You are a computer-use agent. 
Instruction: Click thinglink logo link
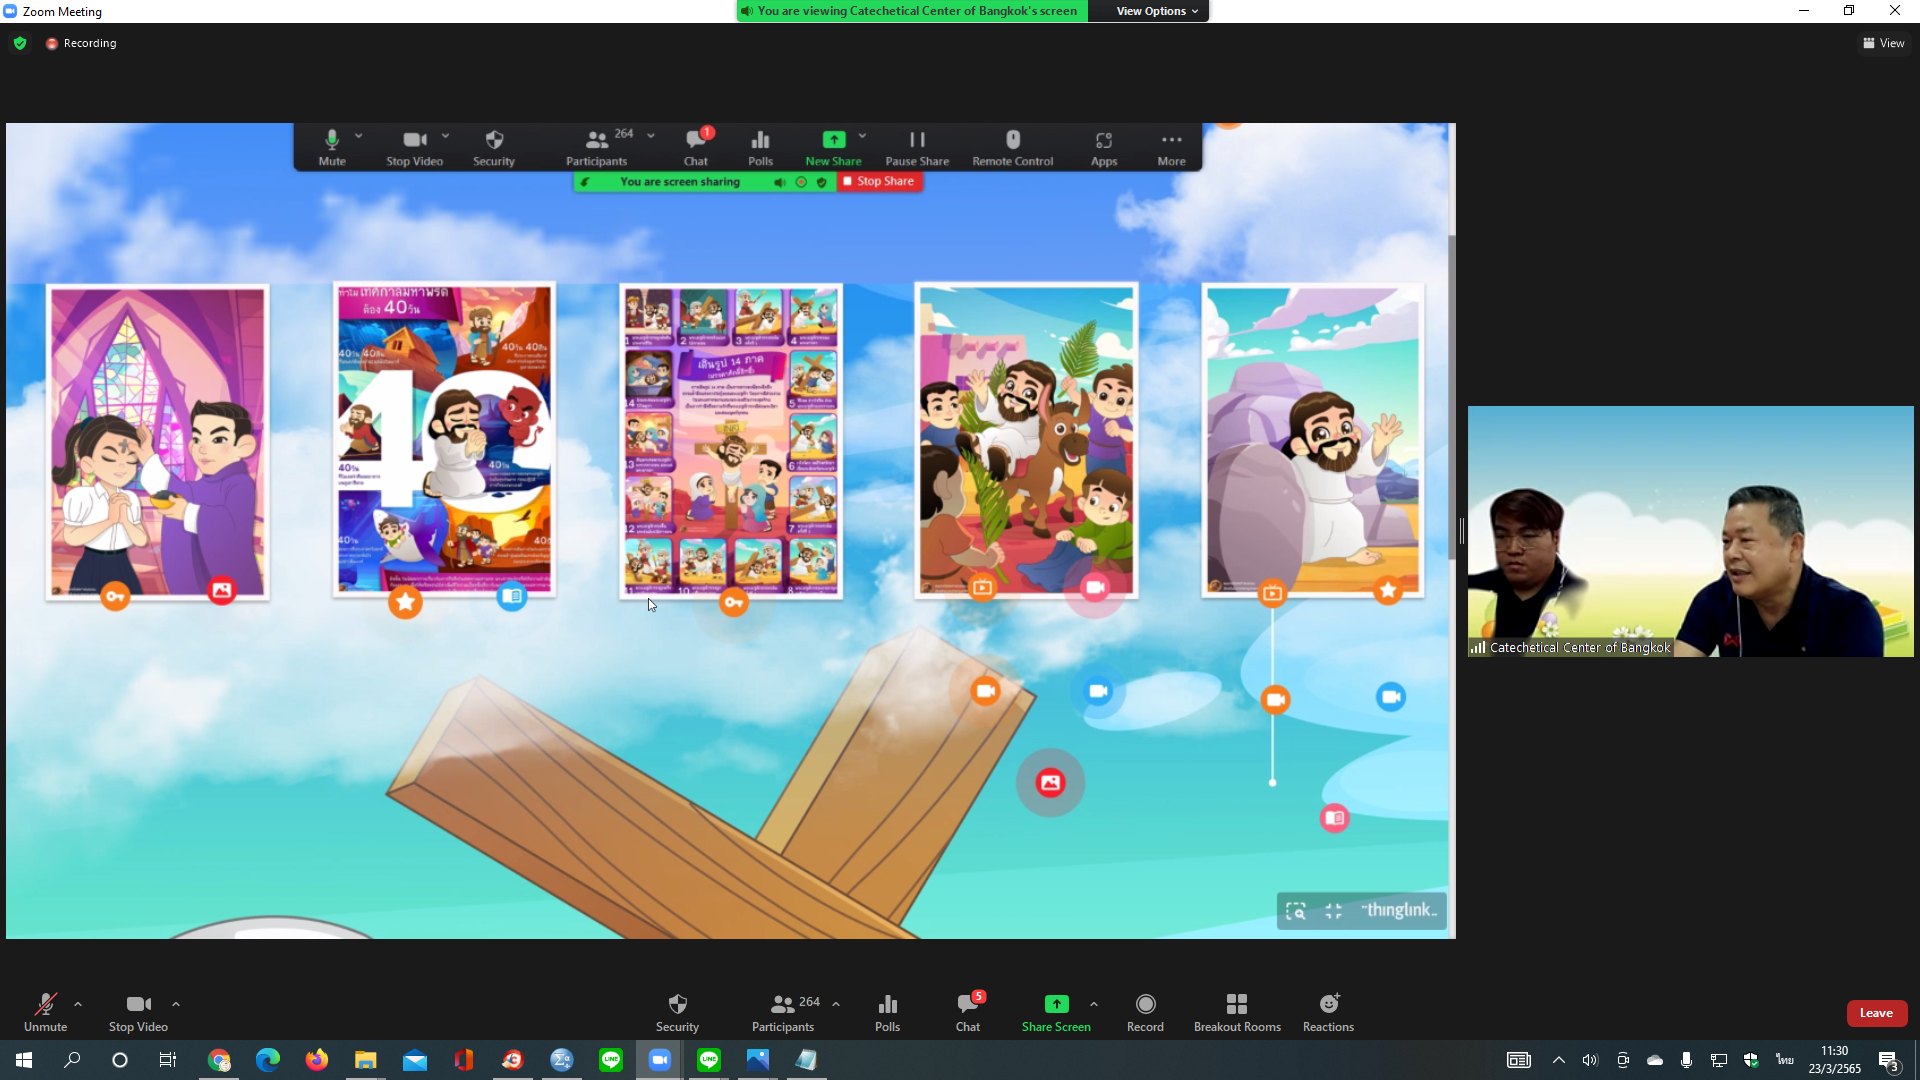1400,910
